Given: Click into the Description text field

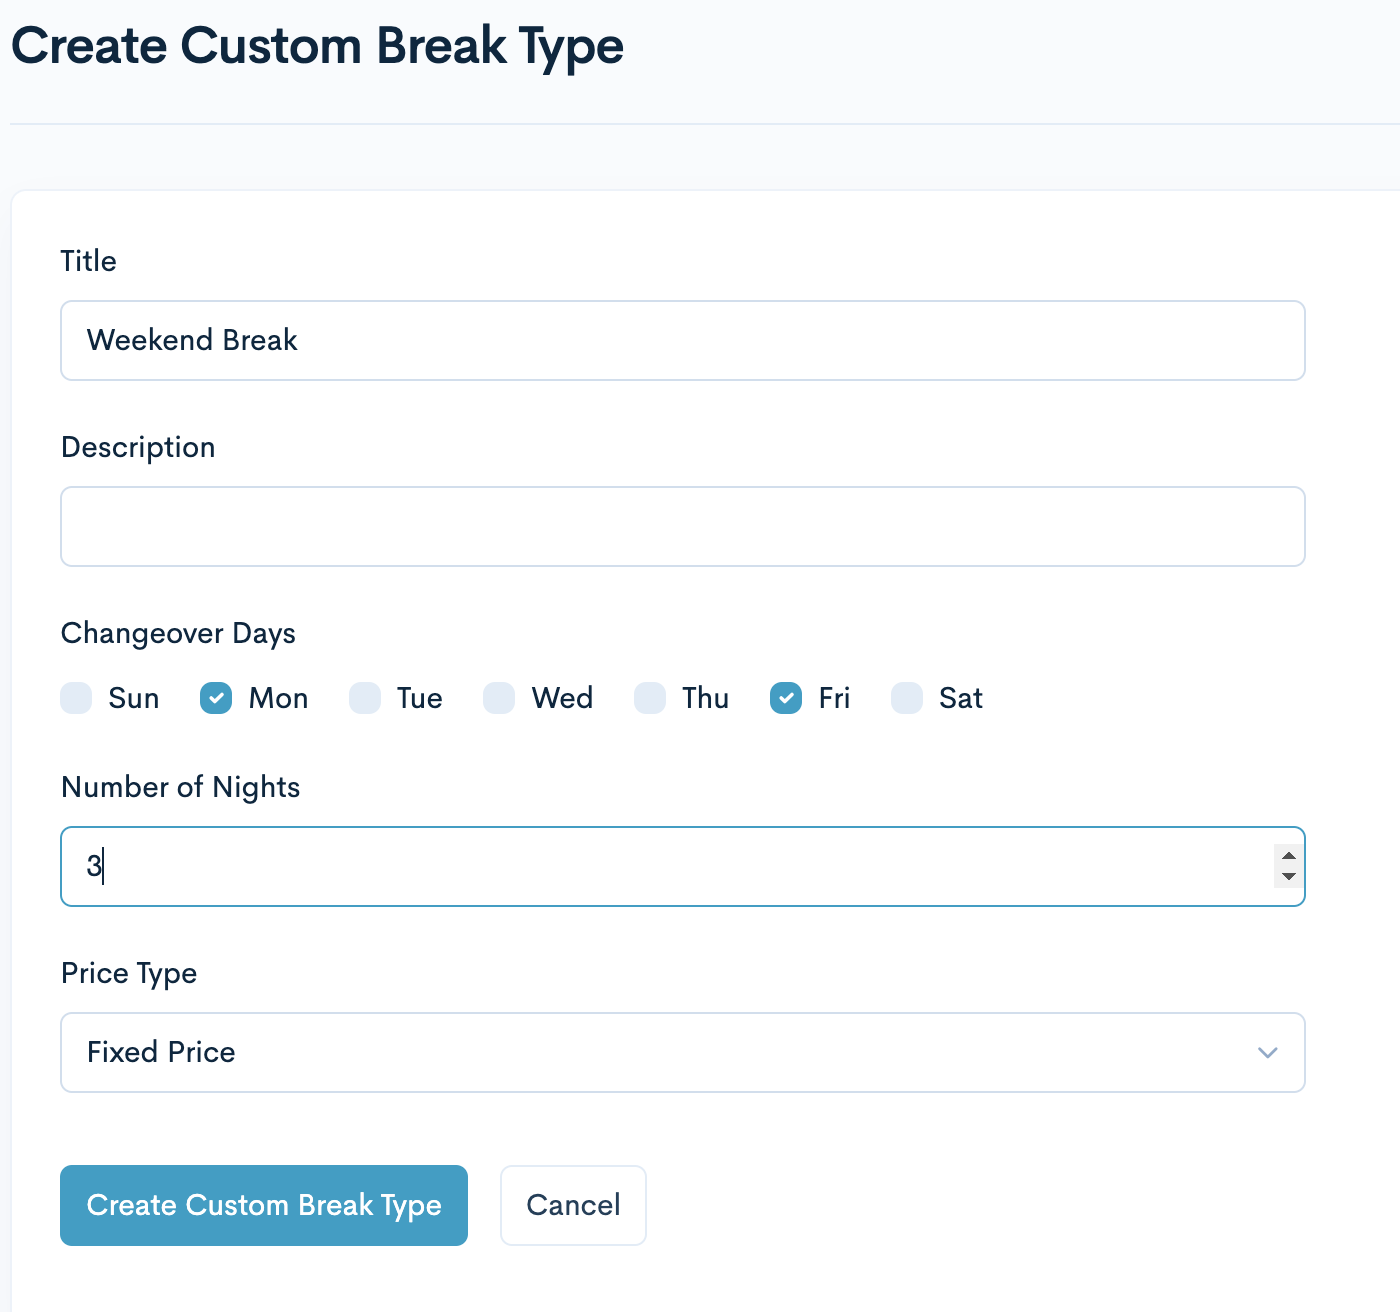Looking at the screenshot, I should point(682,527).
